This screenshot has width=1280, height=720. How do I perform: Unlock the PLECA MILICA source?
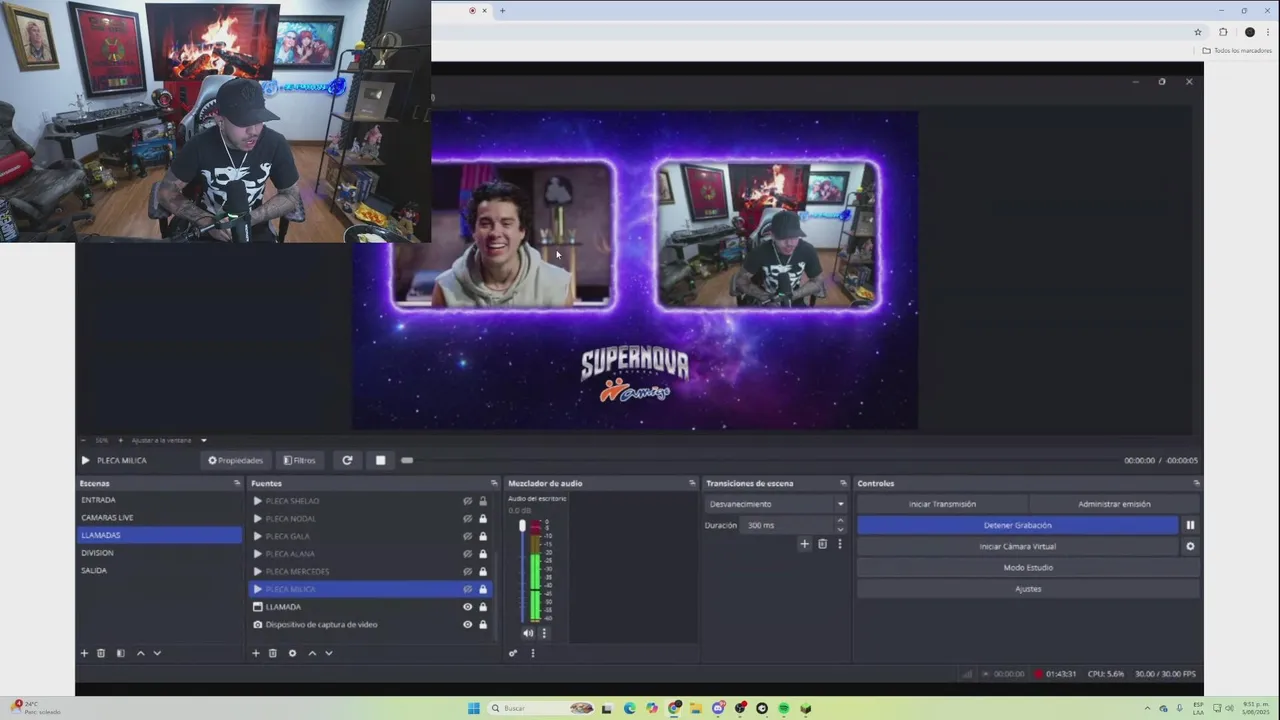[x=483, y=589]
